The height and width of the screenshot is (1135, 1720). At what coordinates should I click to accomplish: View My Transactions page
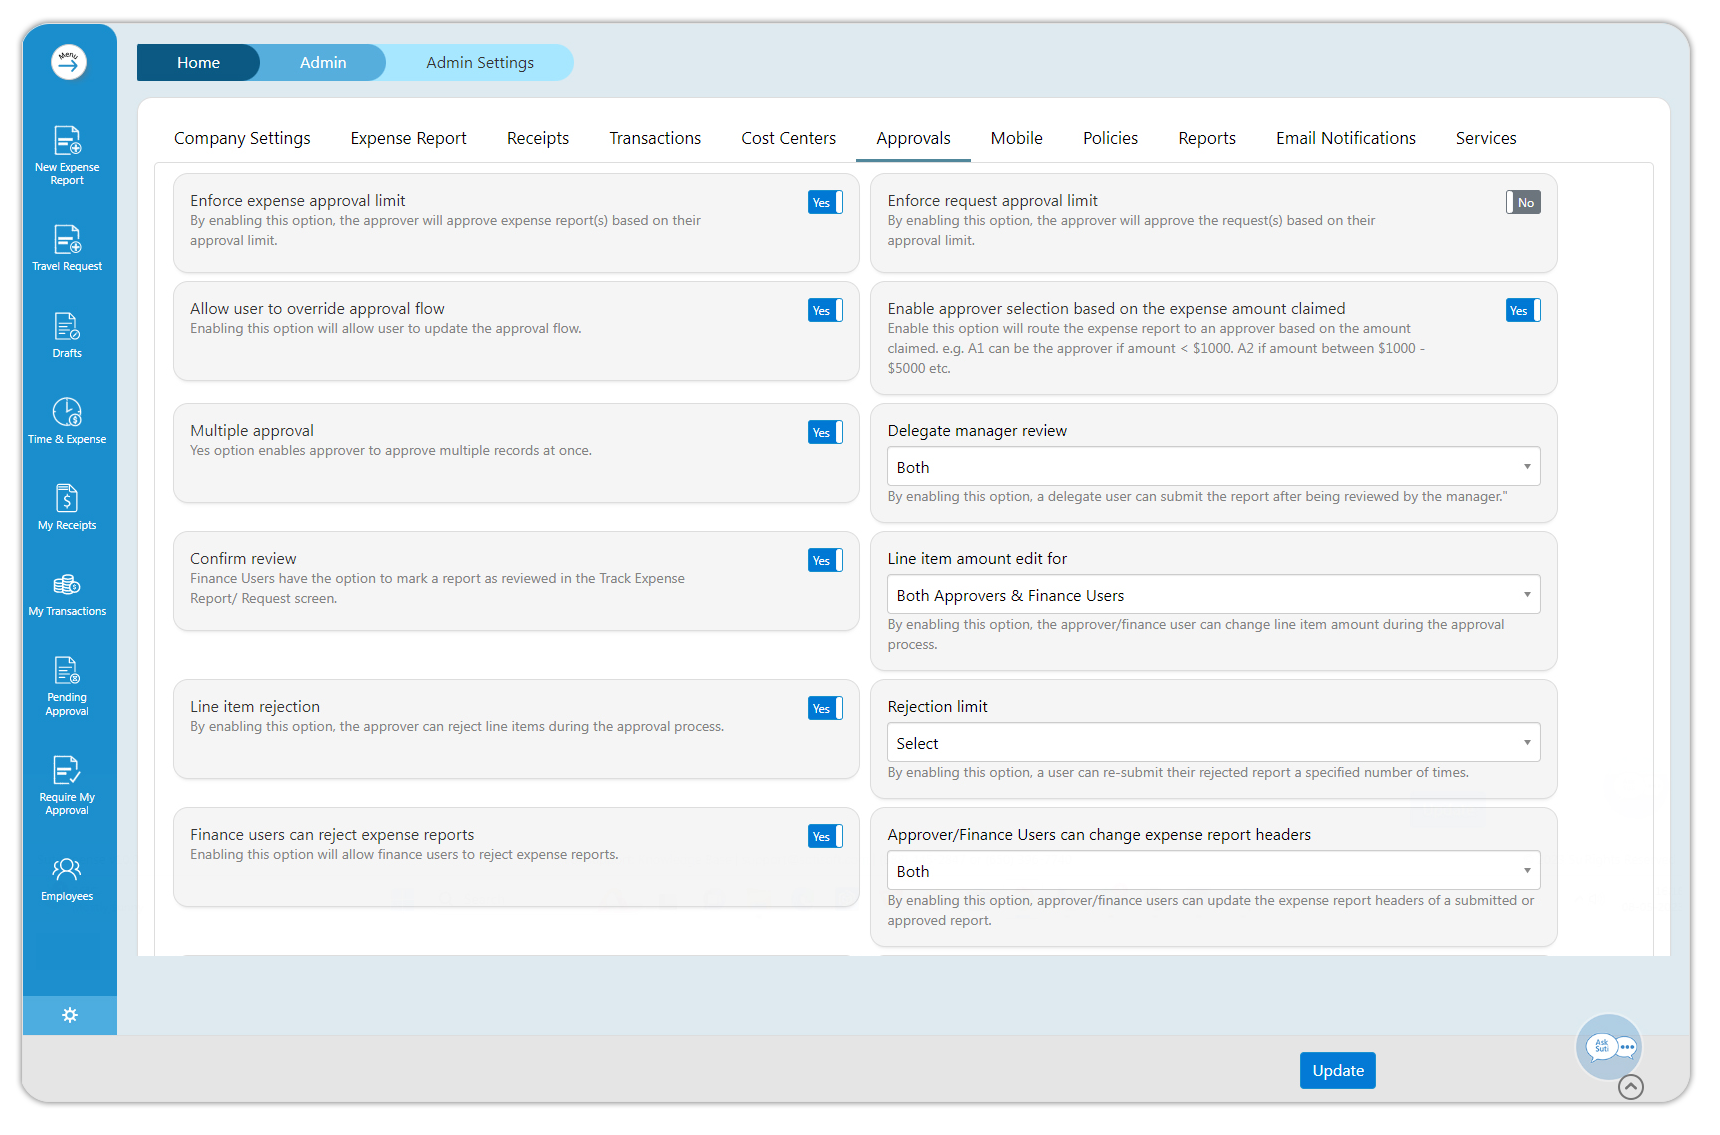click(67, 593)
